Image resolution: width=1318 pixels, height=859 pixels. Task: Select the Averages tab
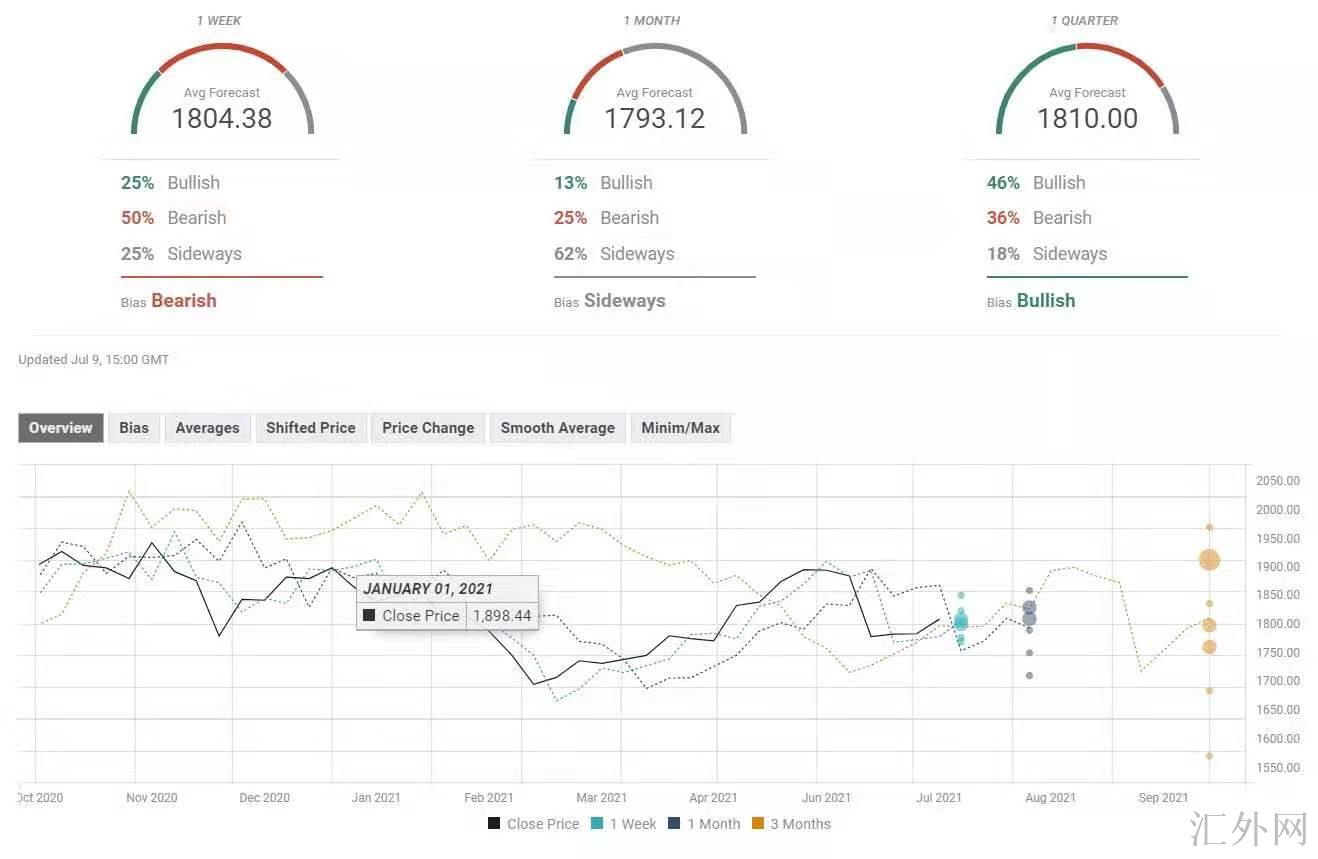207,428
